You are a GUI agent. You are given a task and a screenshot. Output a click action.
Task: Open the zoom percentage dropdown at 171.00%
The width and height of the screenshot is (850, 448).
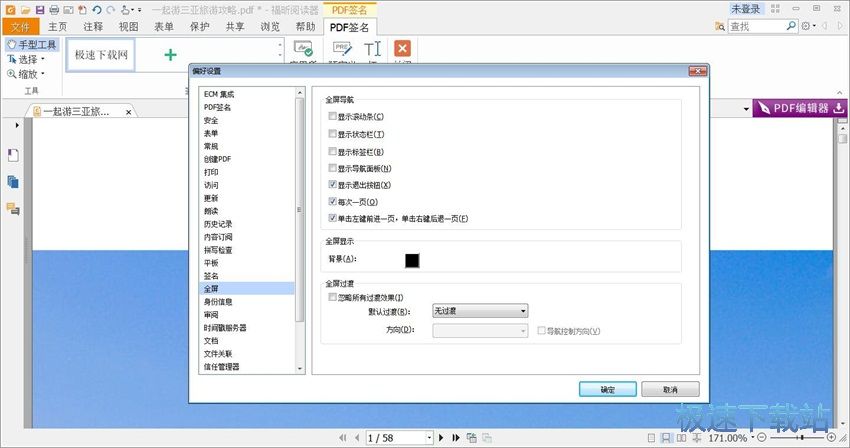tap(752, 438)
